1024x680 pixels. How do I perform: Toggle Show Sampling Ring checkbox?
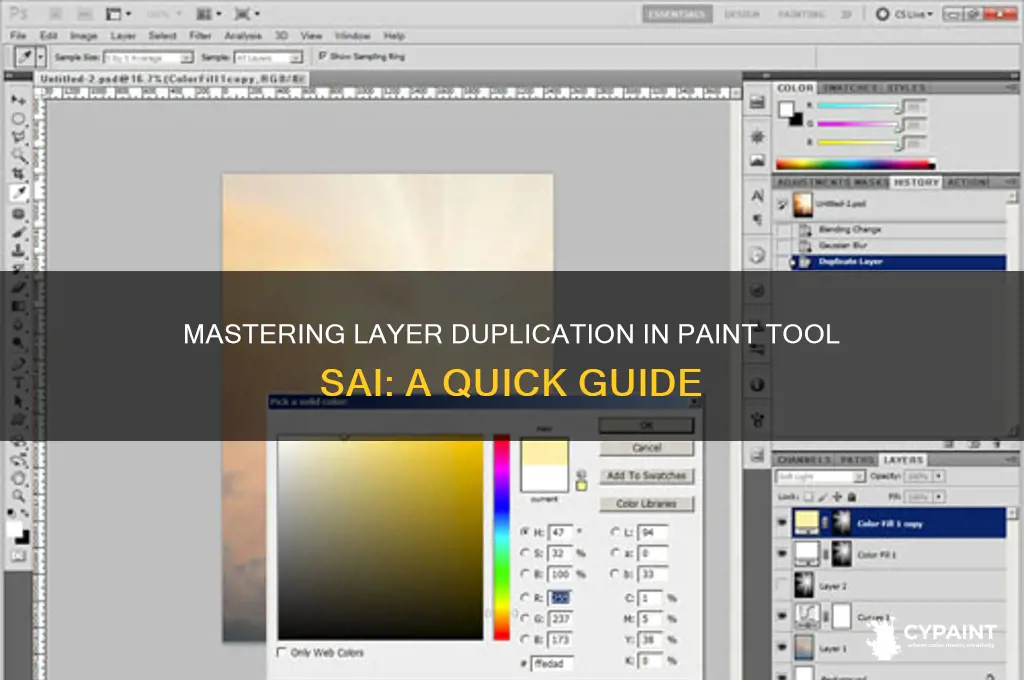click(322, 56)
